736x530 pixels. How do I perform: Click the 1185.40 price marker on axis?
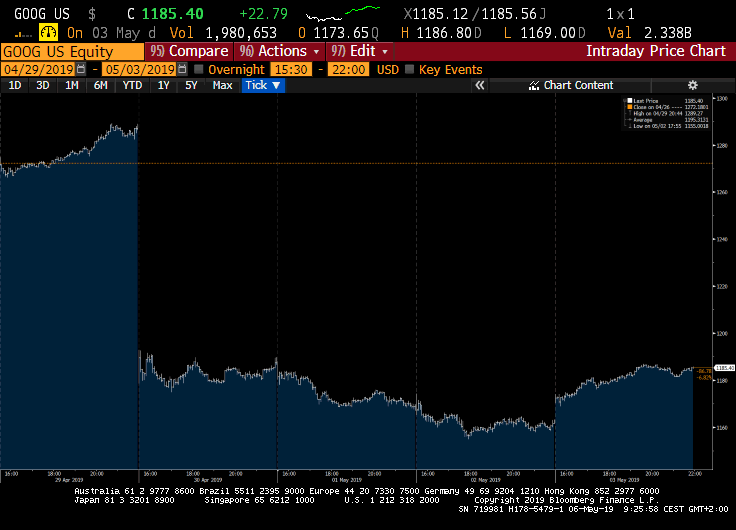(724, 368)
